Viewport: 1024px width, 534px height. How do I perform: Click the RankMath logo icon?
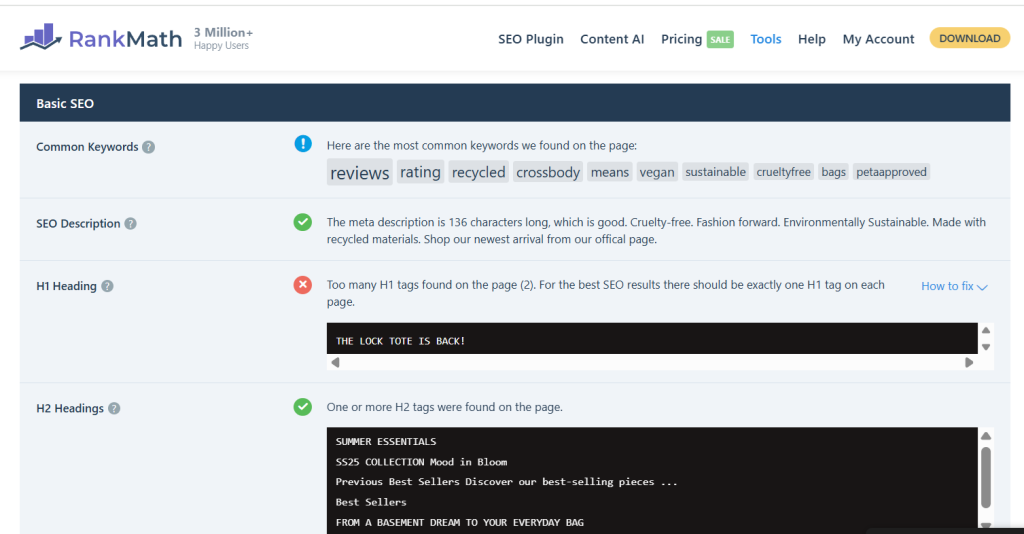(x=41, y=38)
